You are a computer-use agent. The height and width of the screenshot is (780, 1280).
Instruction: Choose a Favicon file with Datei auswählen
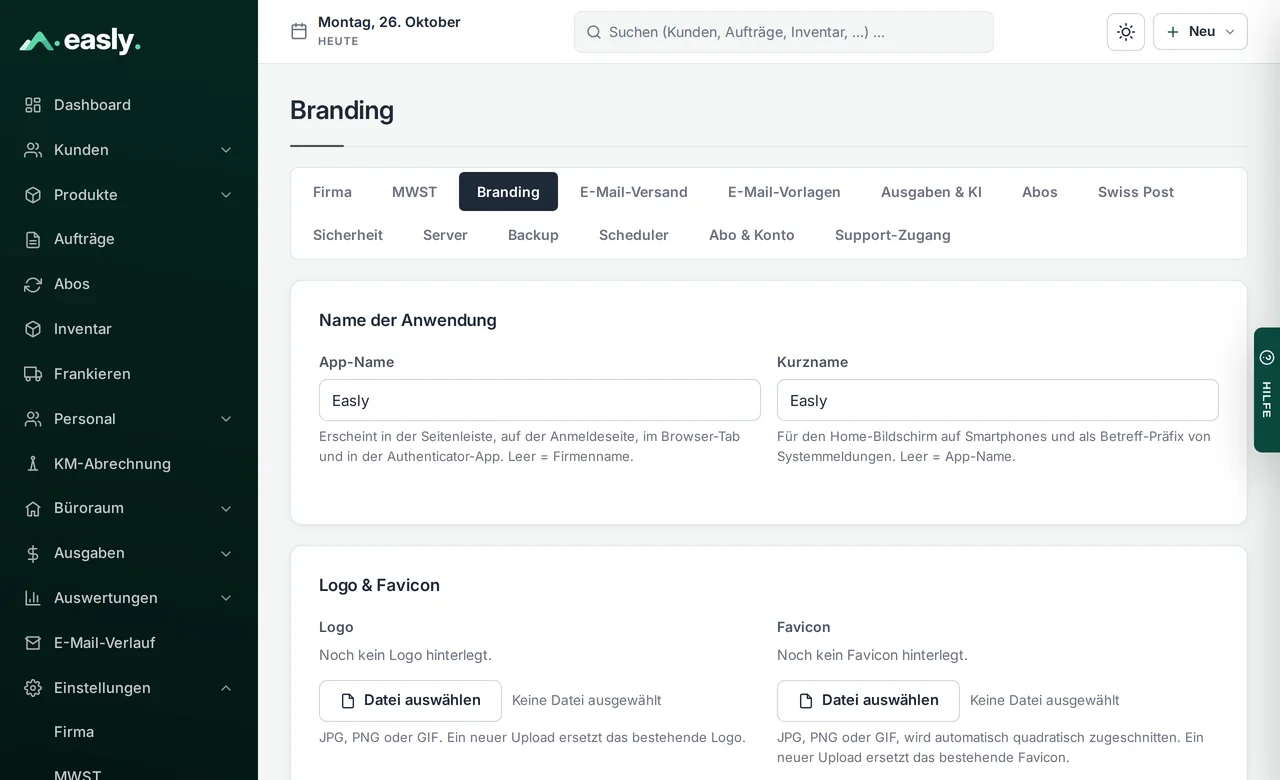pos(868,701)
